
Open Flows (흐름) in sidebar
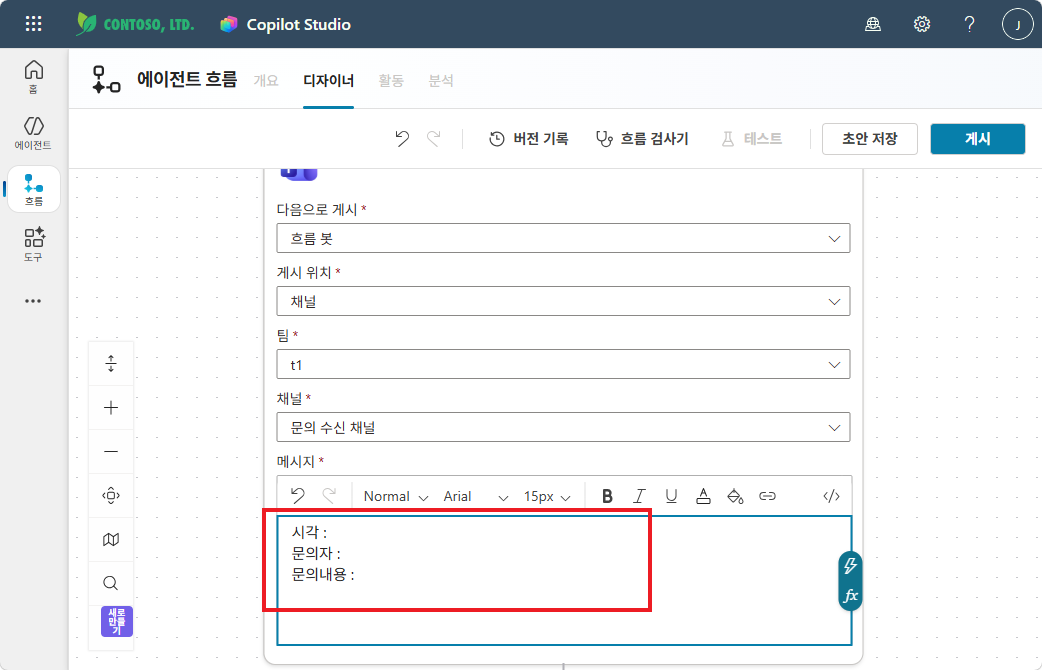click(34, 189)
